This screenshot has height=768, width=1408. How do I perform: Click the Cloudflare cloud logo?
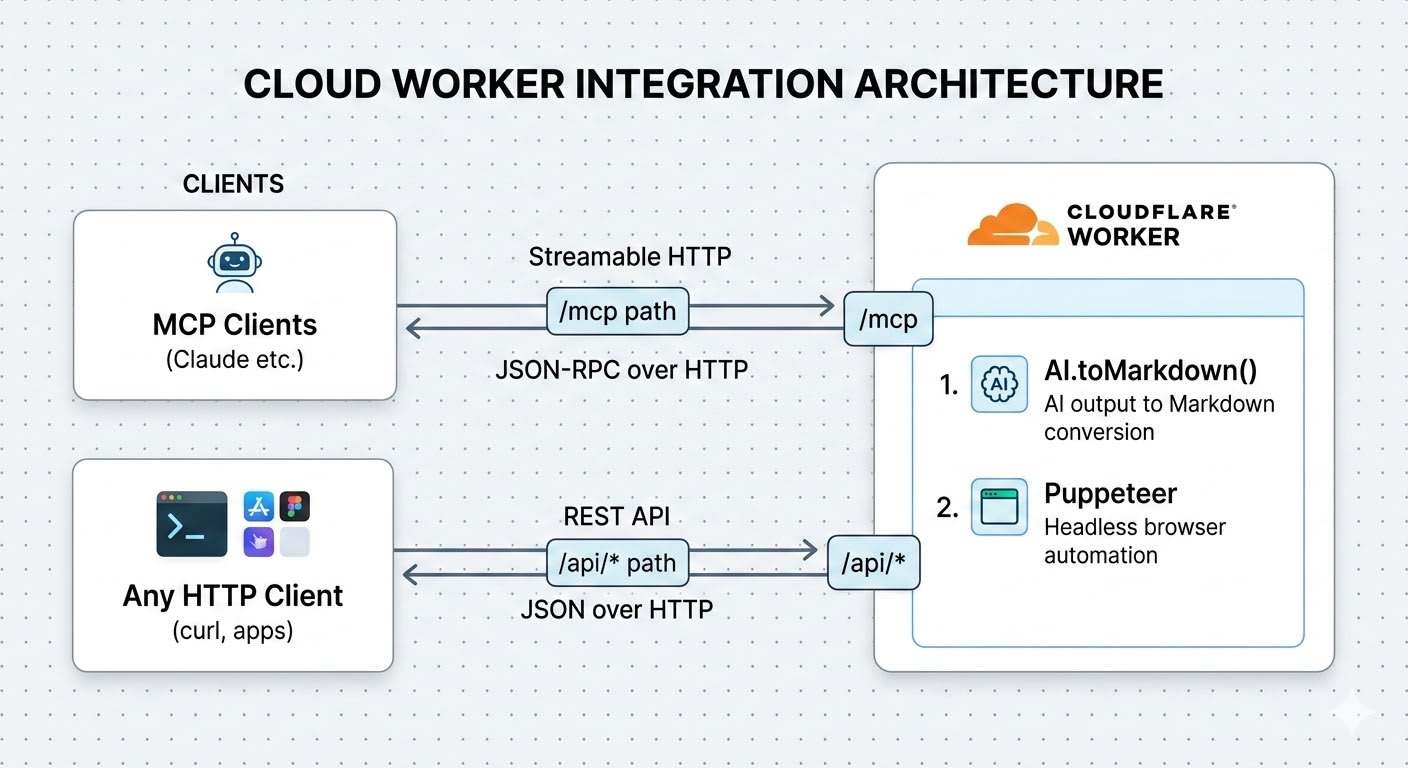(x=1011, y=225)
